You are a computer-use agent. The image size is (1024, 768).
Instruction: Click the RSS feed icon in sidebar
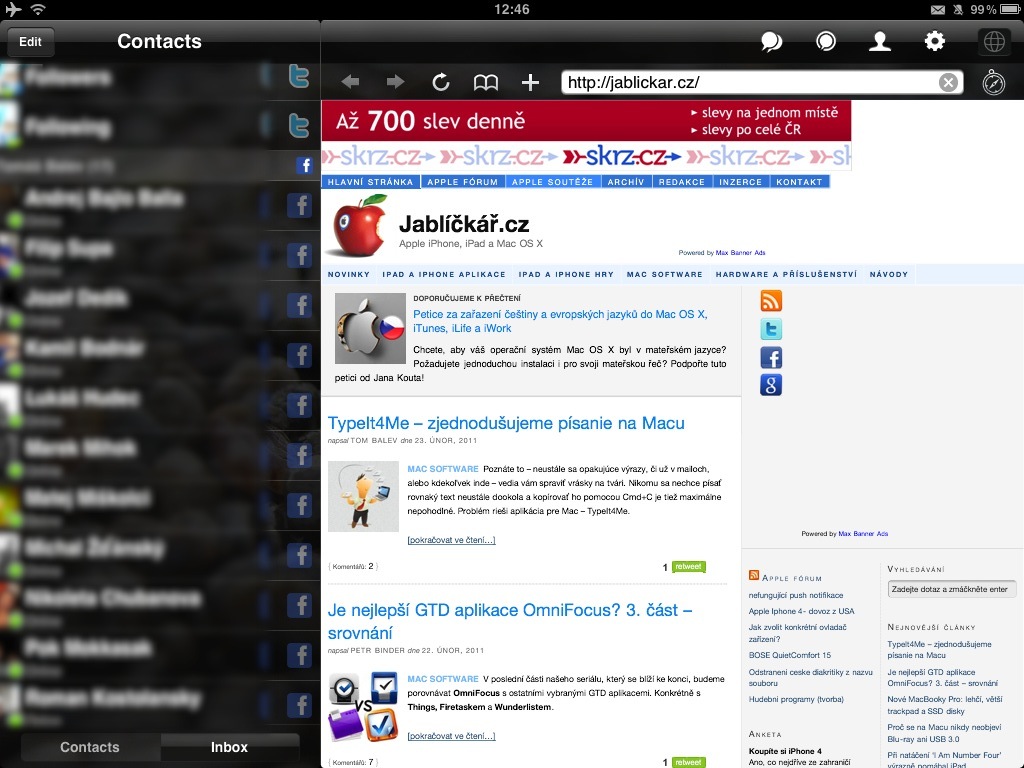(x=771, y=301)
